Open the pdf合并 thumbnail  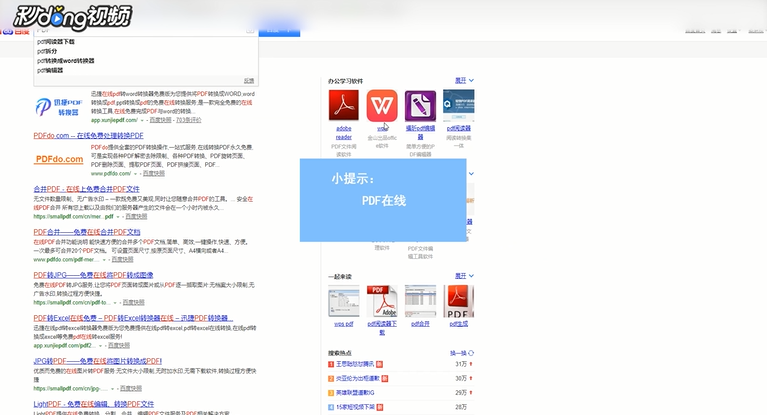click(x=420, y=301)
